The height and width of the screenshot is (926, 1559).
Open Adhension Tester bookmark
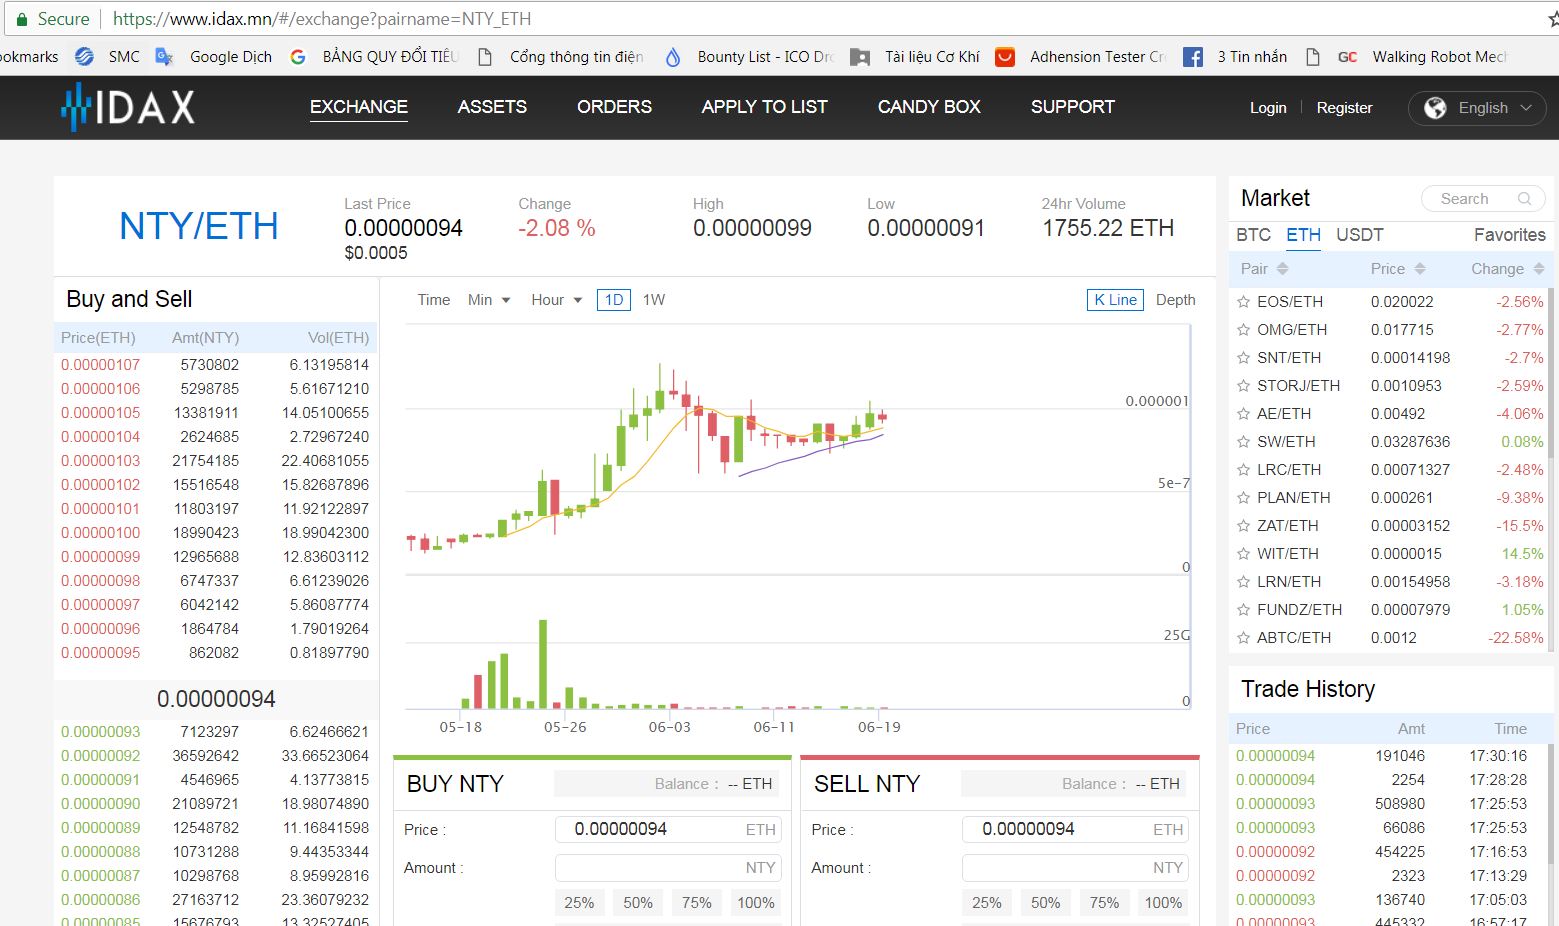[x=1081, y=57]
